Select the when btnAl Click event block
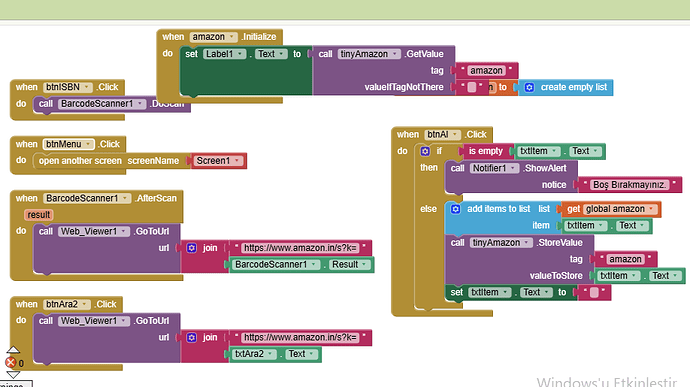 coord(442,135)
